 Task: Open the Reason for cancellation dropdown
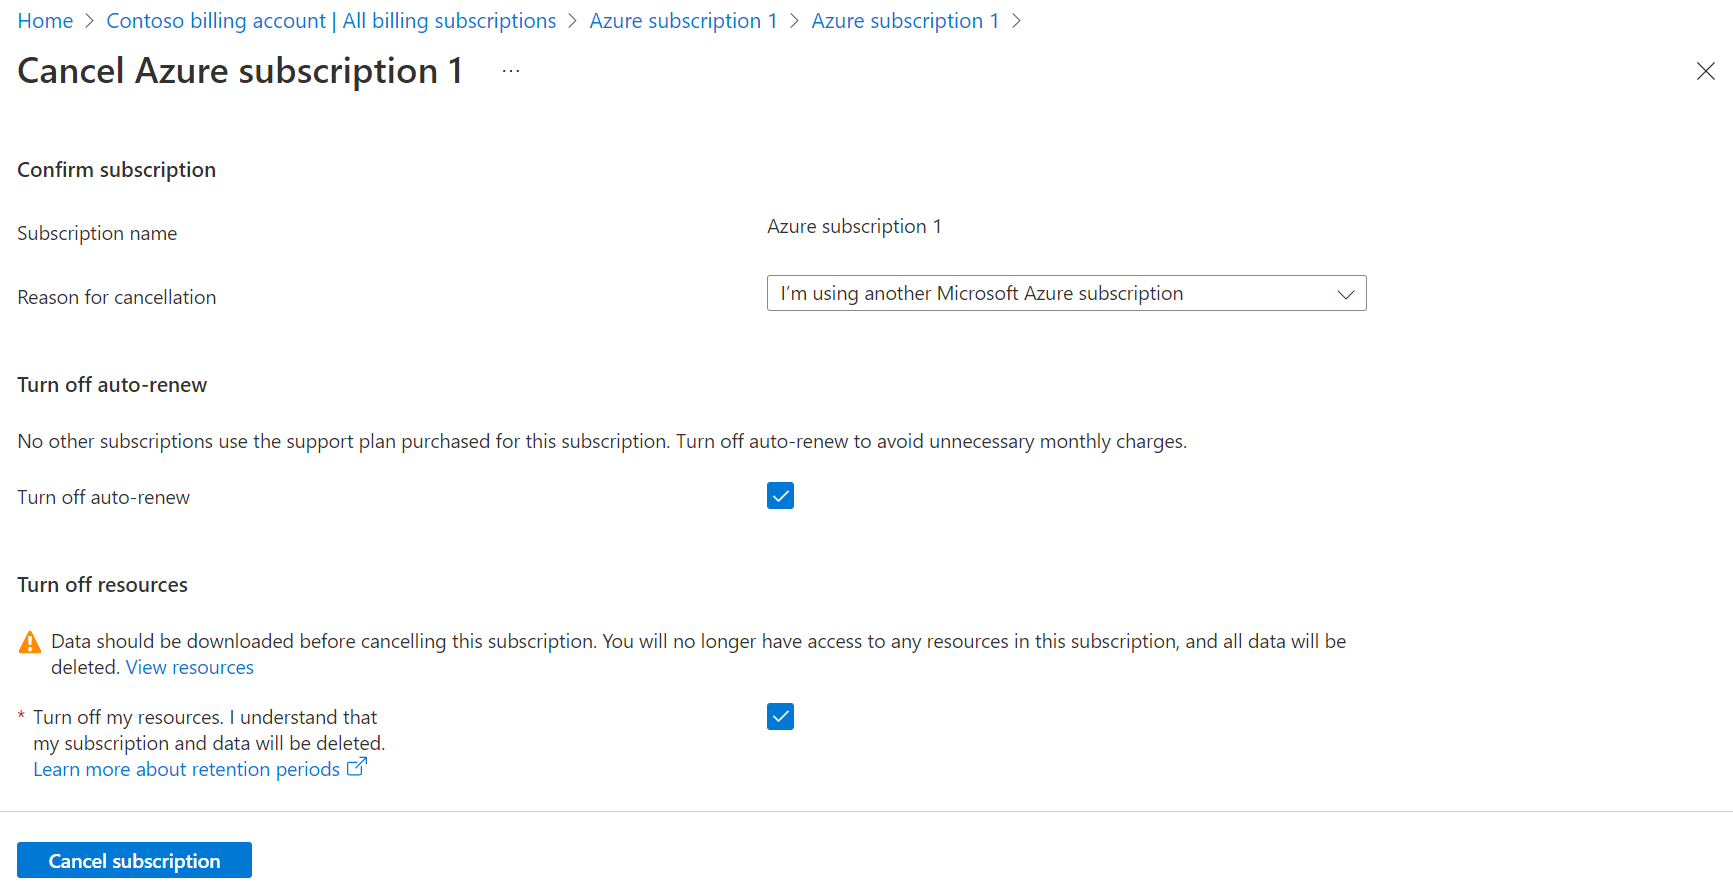pyautogui.click(x=1066, y=293)
